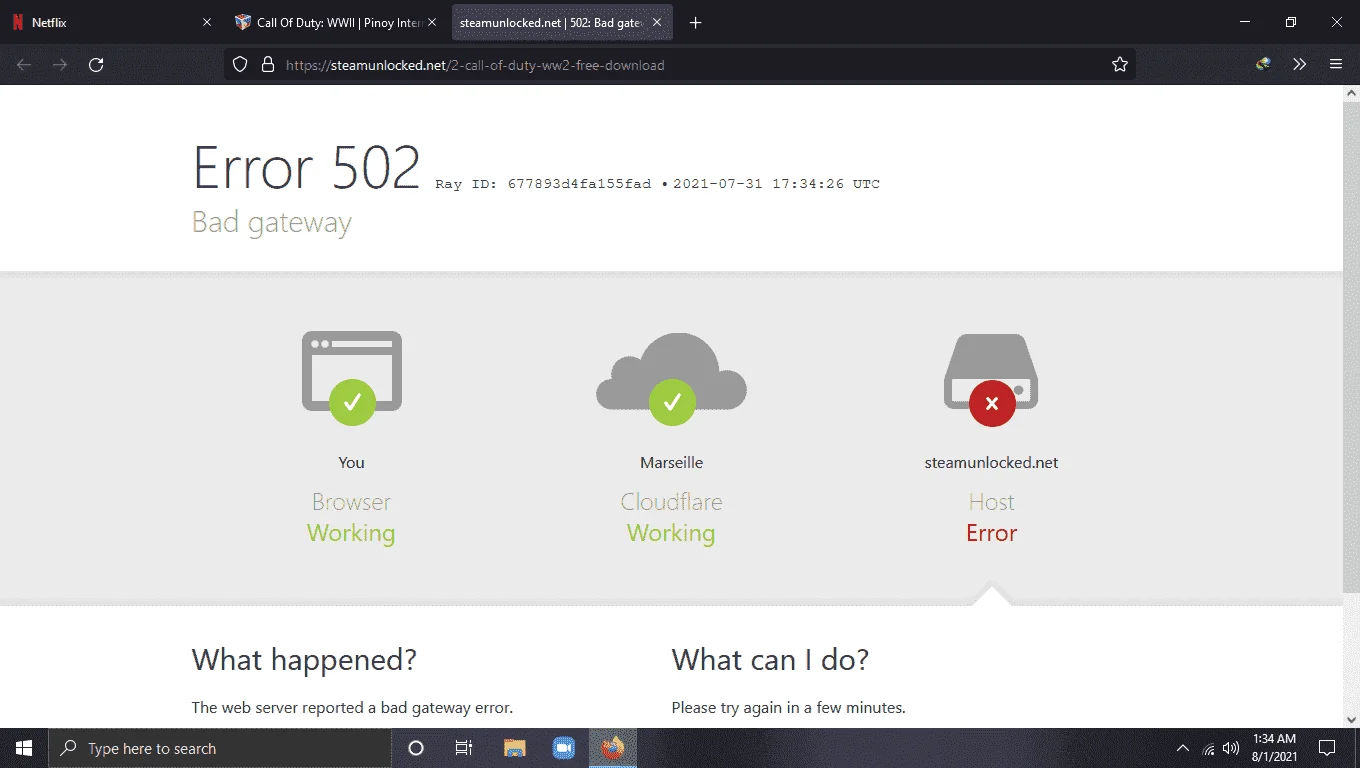1360x768 pixels.
Task: Click the 'What can I do?' heading
Action: coord(770,660)
